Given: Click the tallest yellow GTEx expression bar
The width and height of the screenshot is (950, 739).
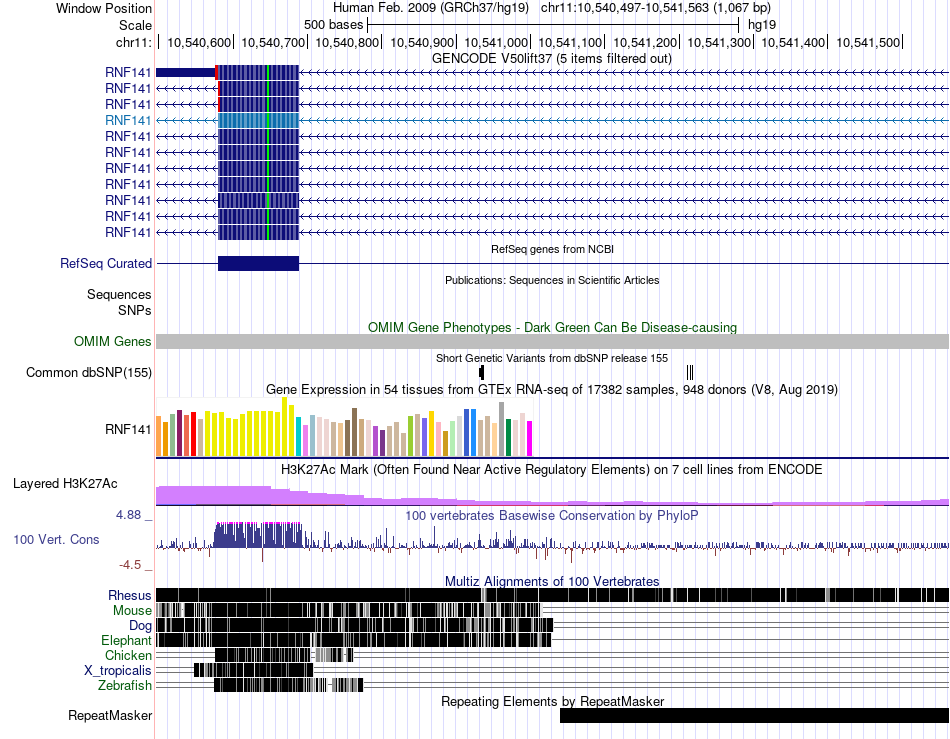Looking at the screenshot, I should tap(284, 426).
